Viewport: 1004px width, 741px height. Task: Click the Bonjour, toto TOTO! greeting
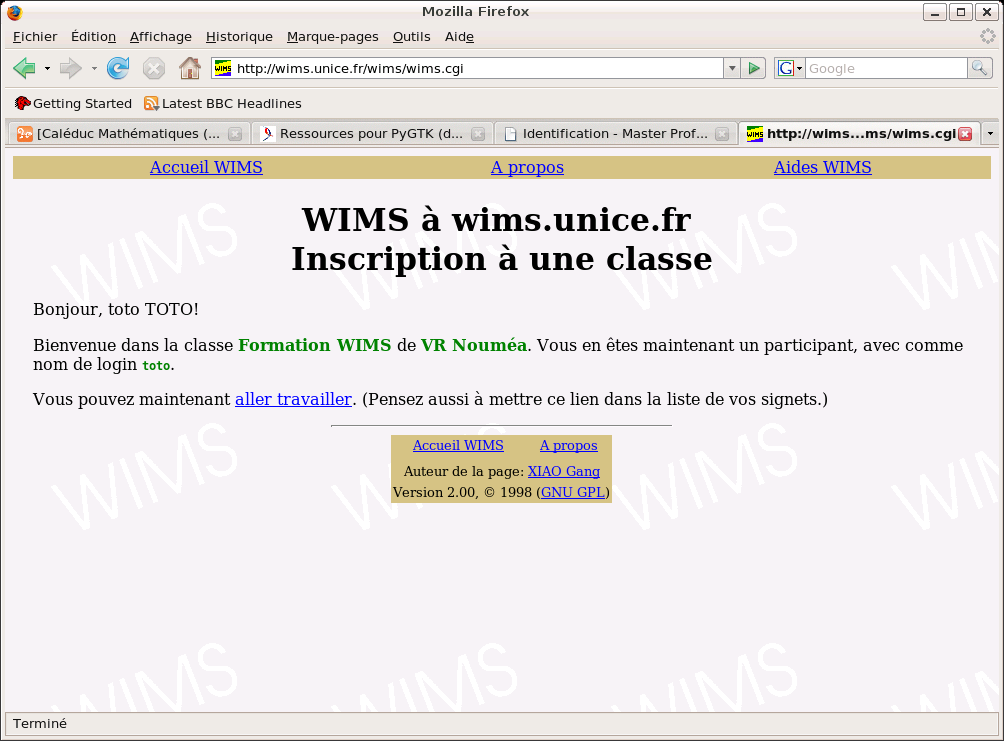coord(116,309)
